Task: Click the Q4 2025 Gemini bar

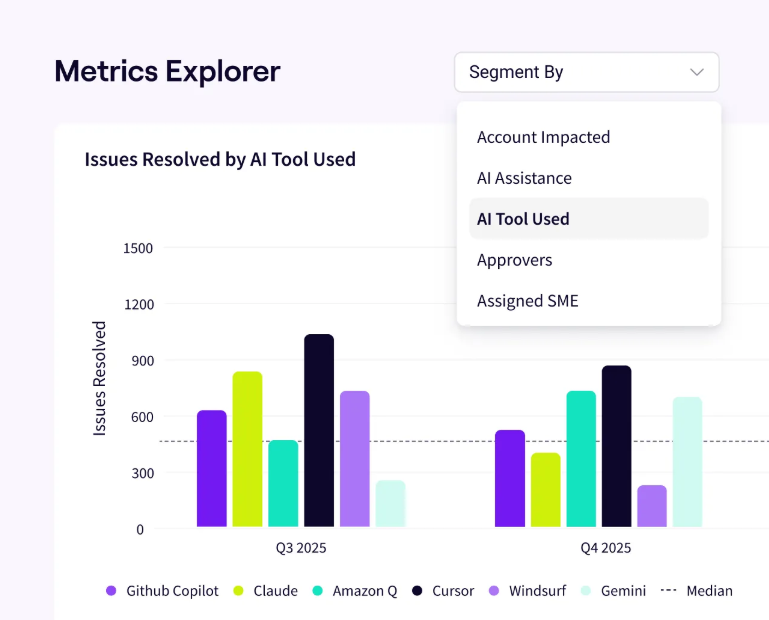Action: click(687, 462)
